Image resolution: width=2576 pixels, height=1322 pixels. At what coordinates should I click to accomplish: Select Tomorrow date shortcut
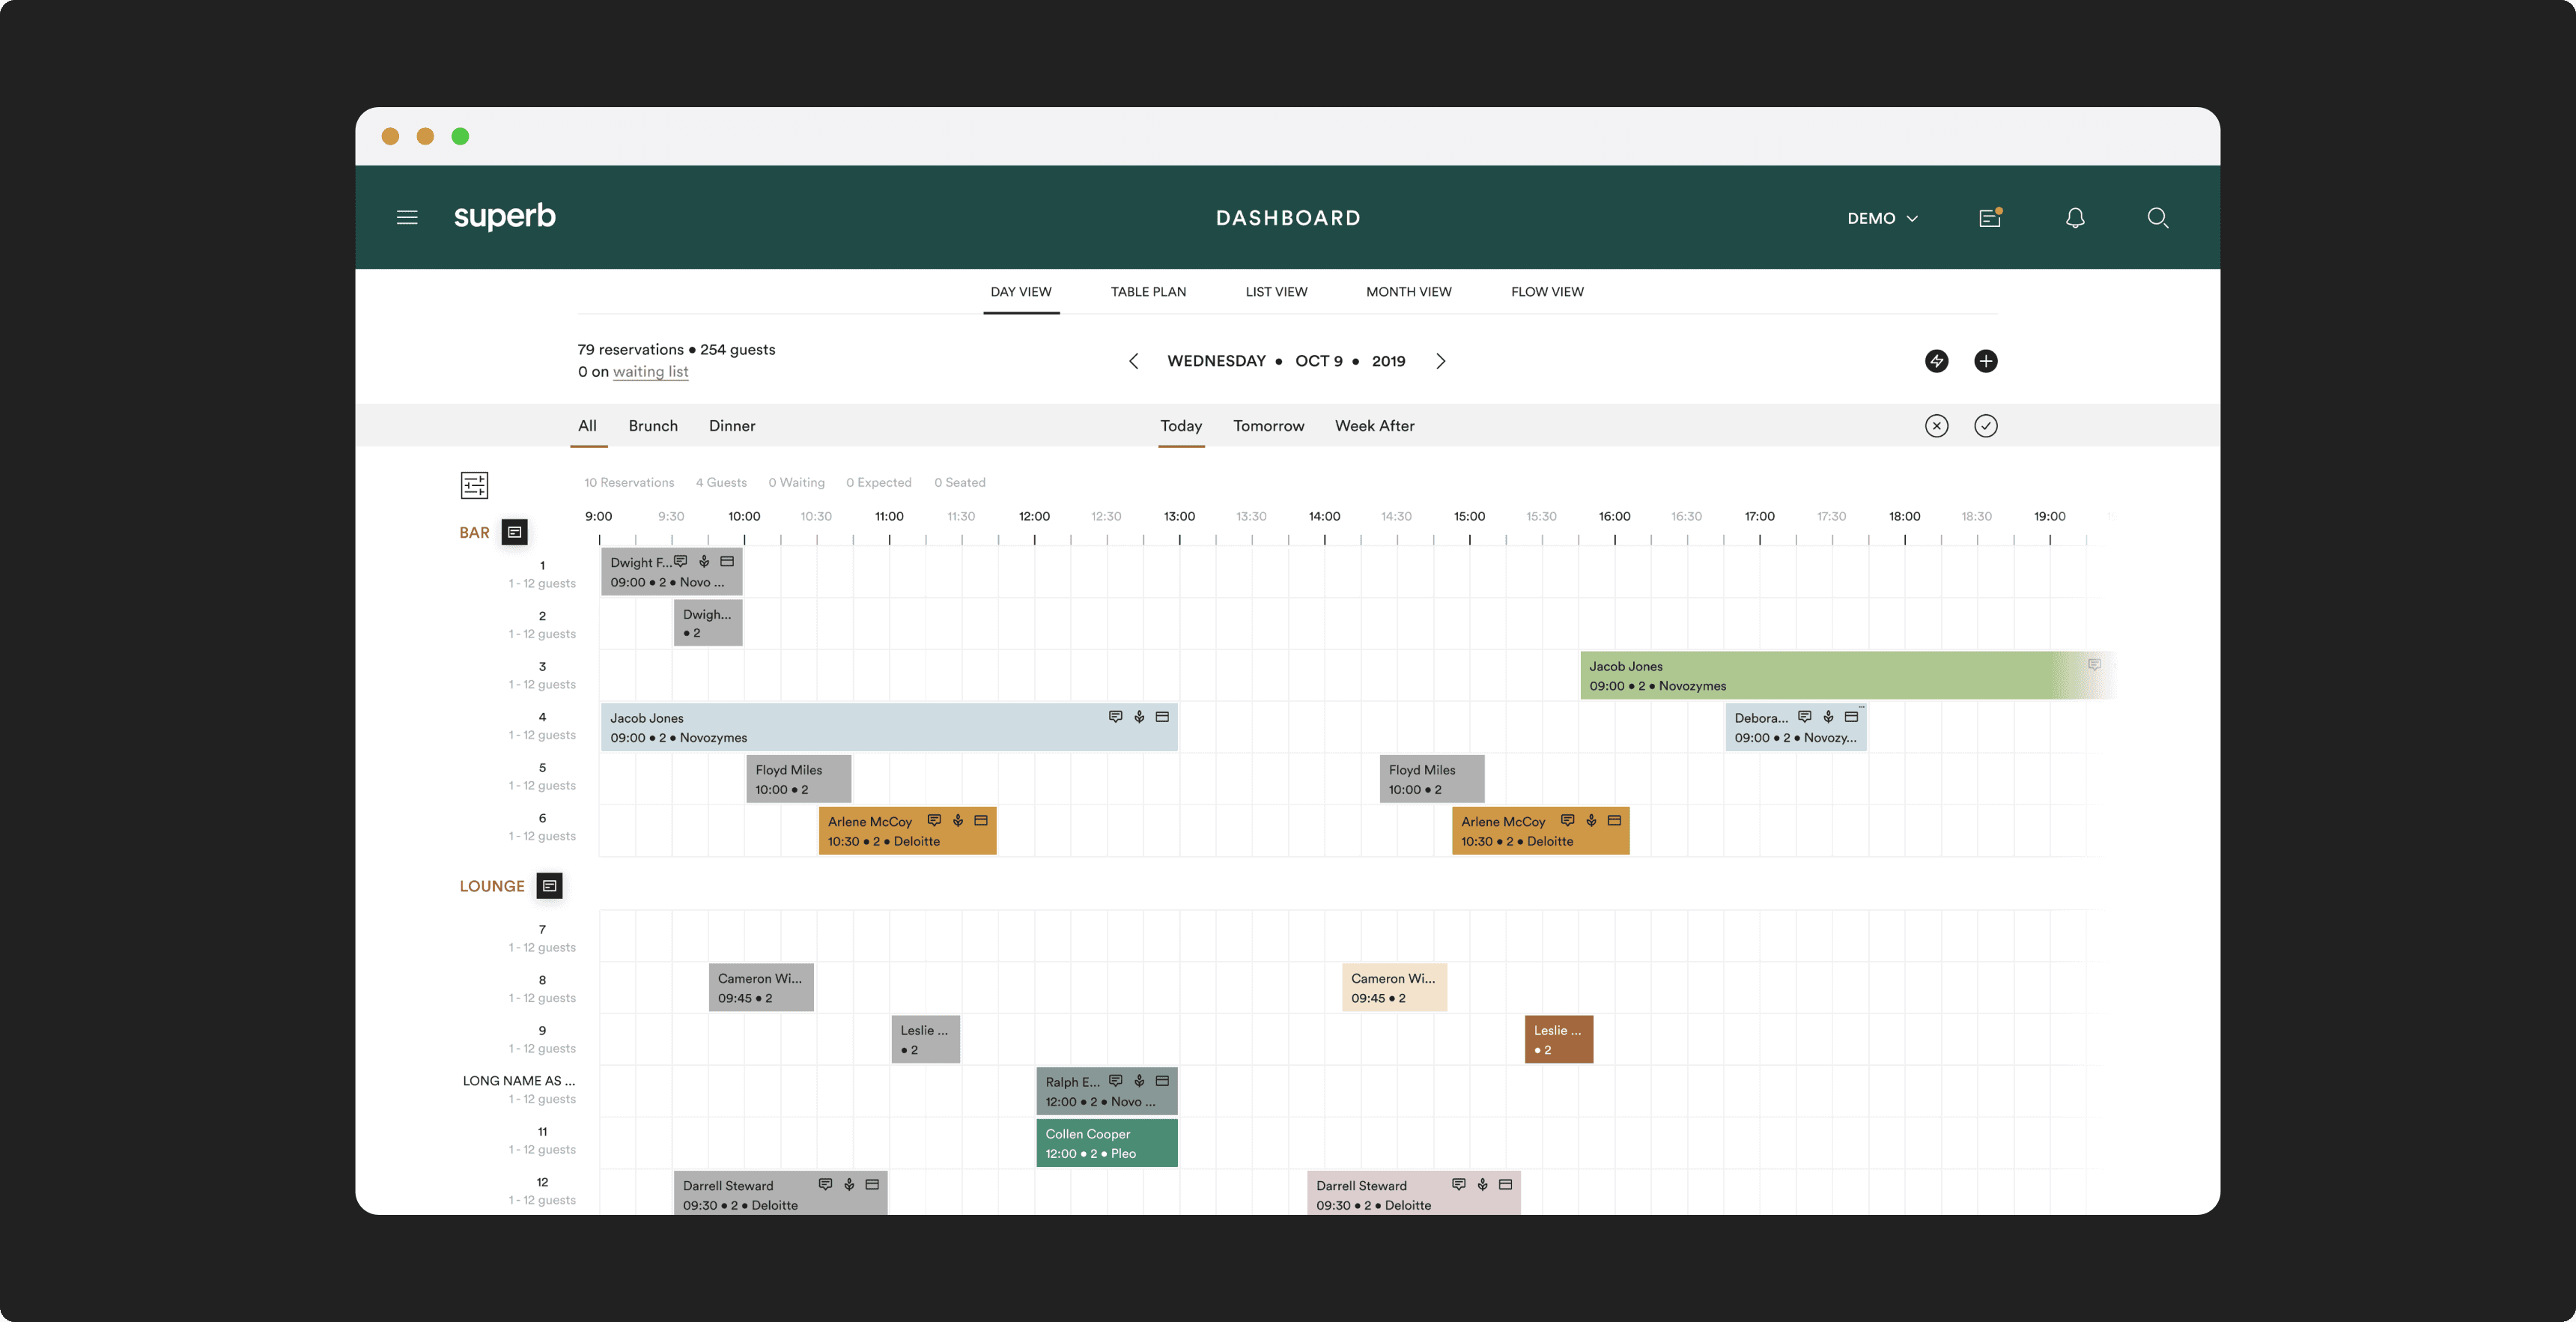[x=1268, y=426]
